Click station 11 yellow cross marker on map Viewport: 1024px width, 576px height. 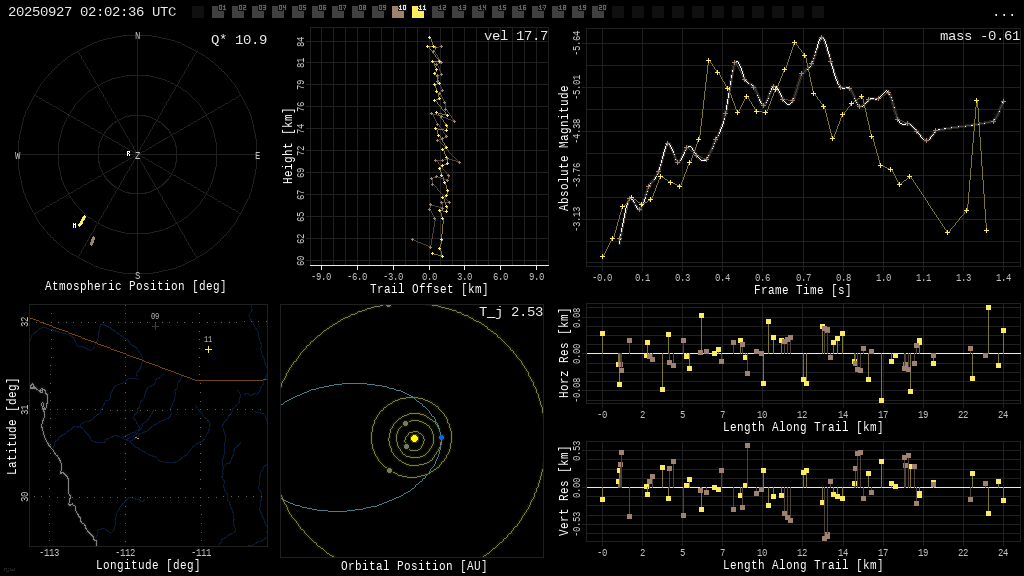click(208, 349)
